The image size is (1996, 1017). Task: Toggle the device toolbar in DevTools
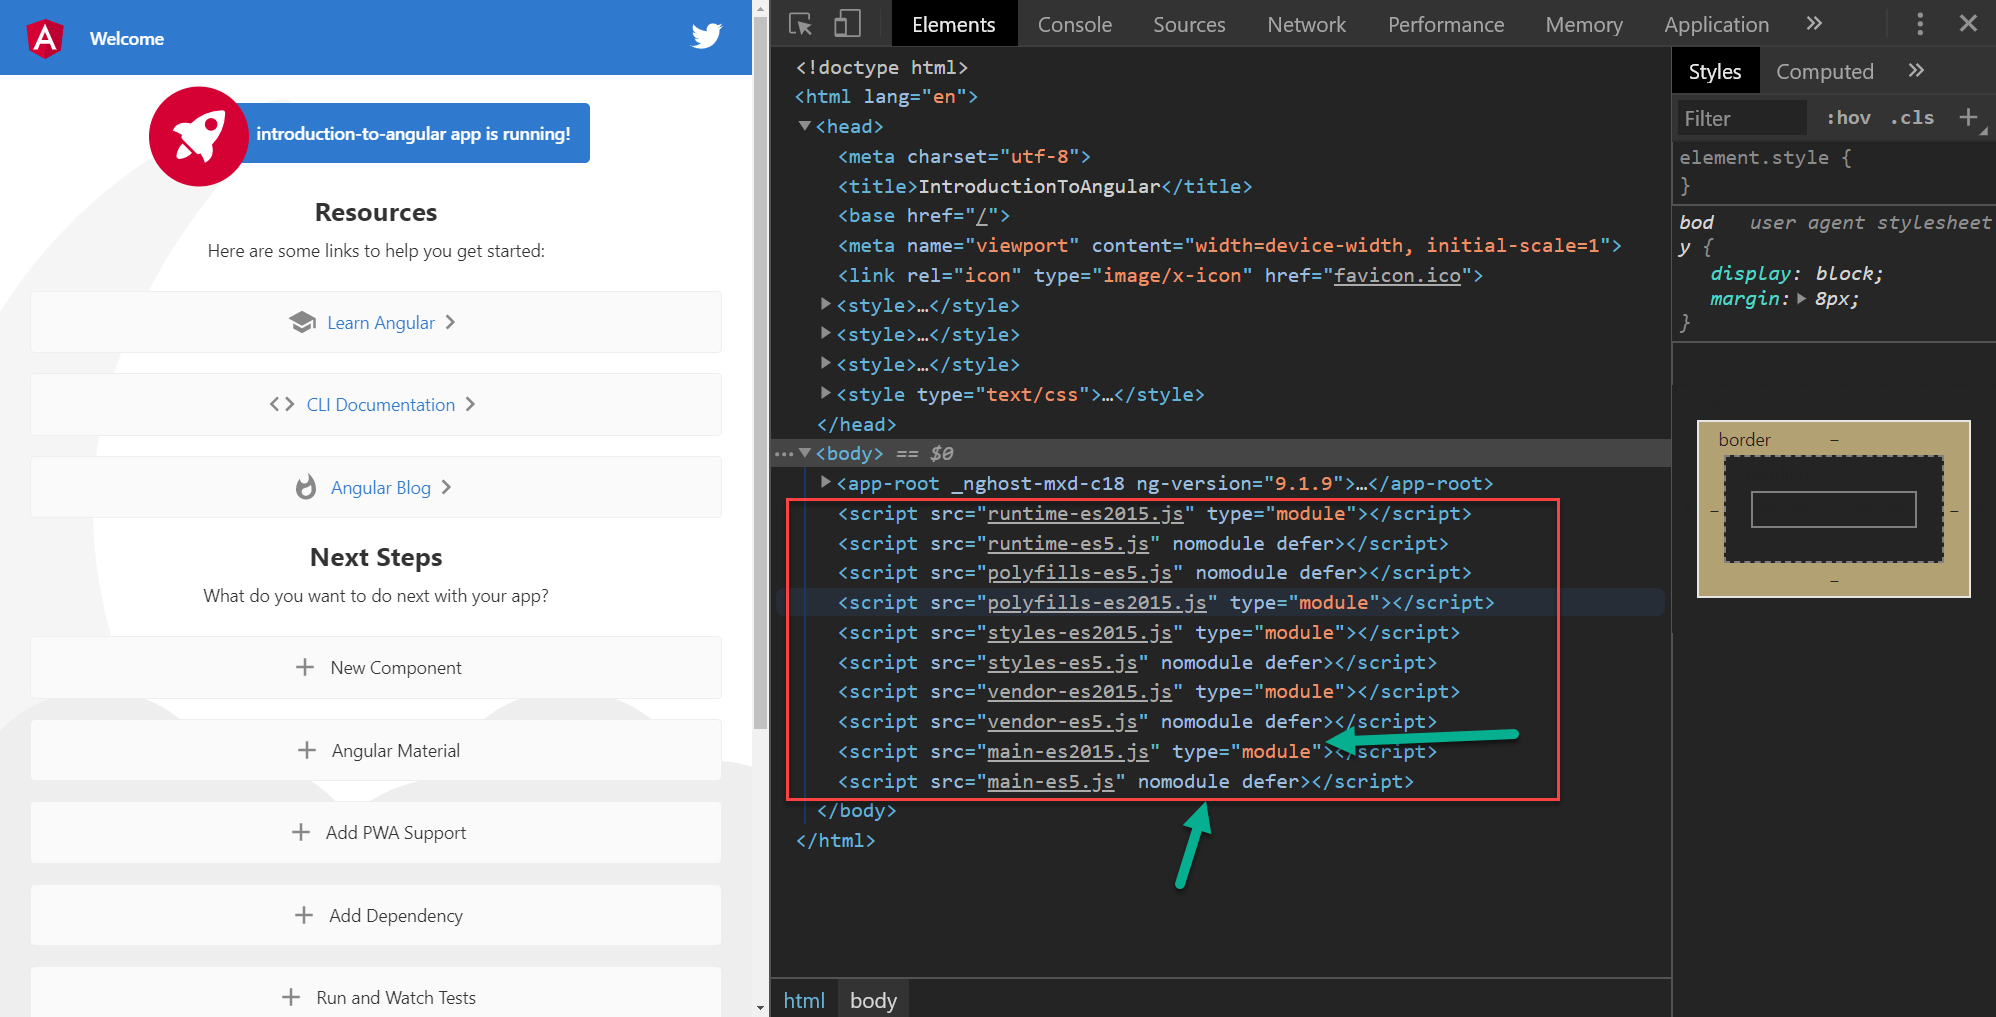tap(848, 24)
